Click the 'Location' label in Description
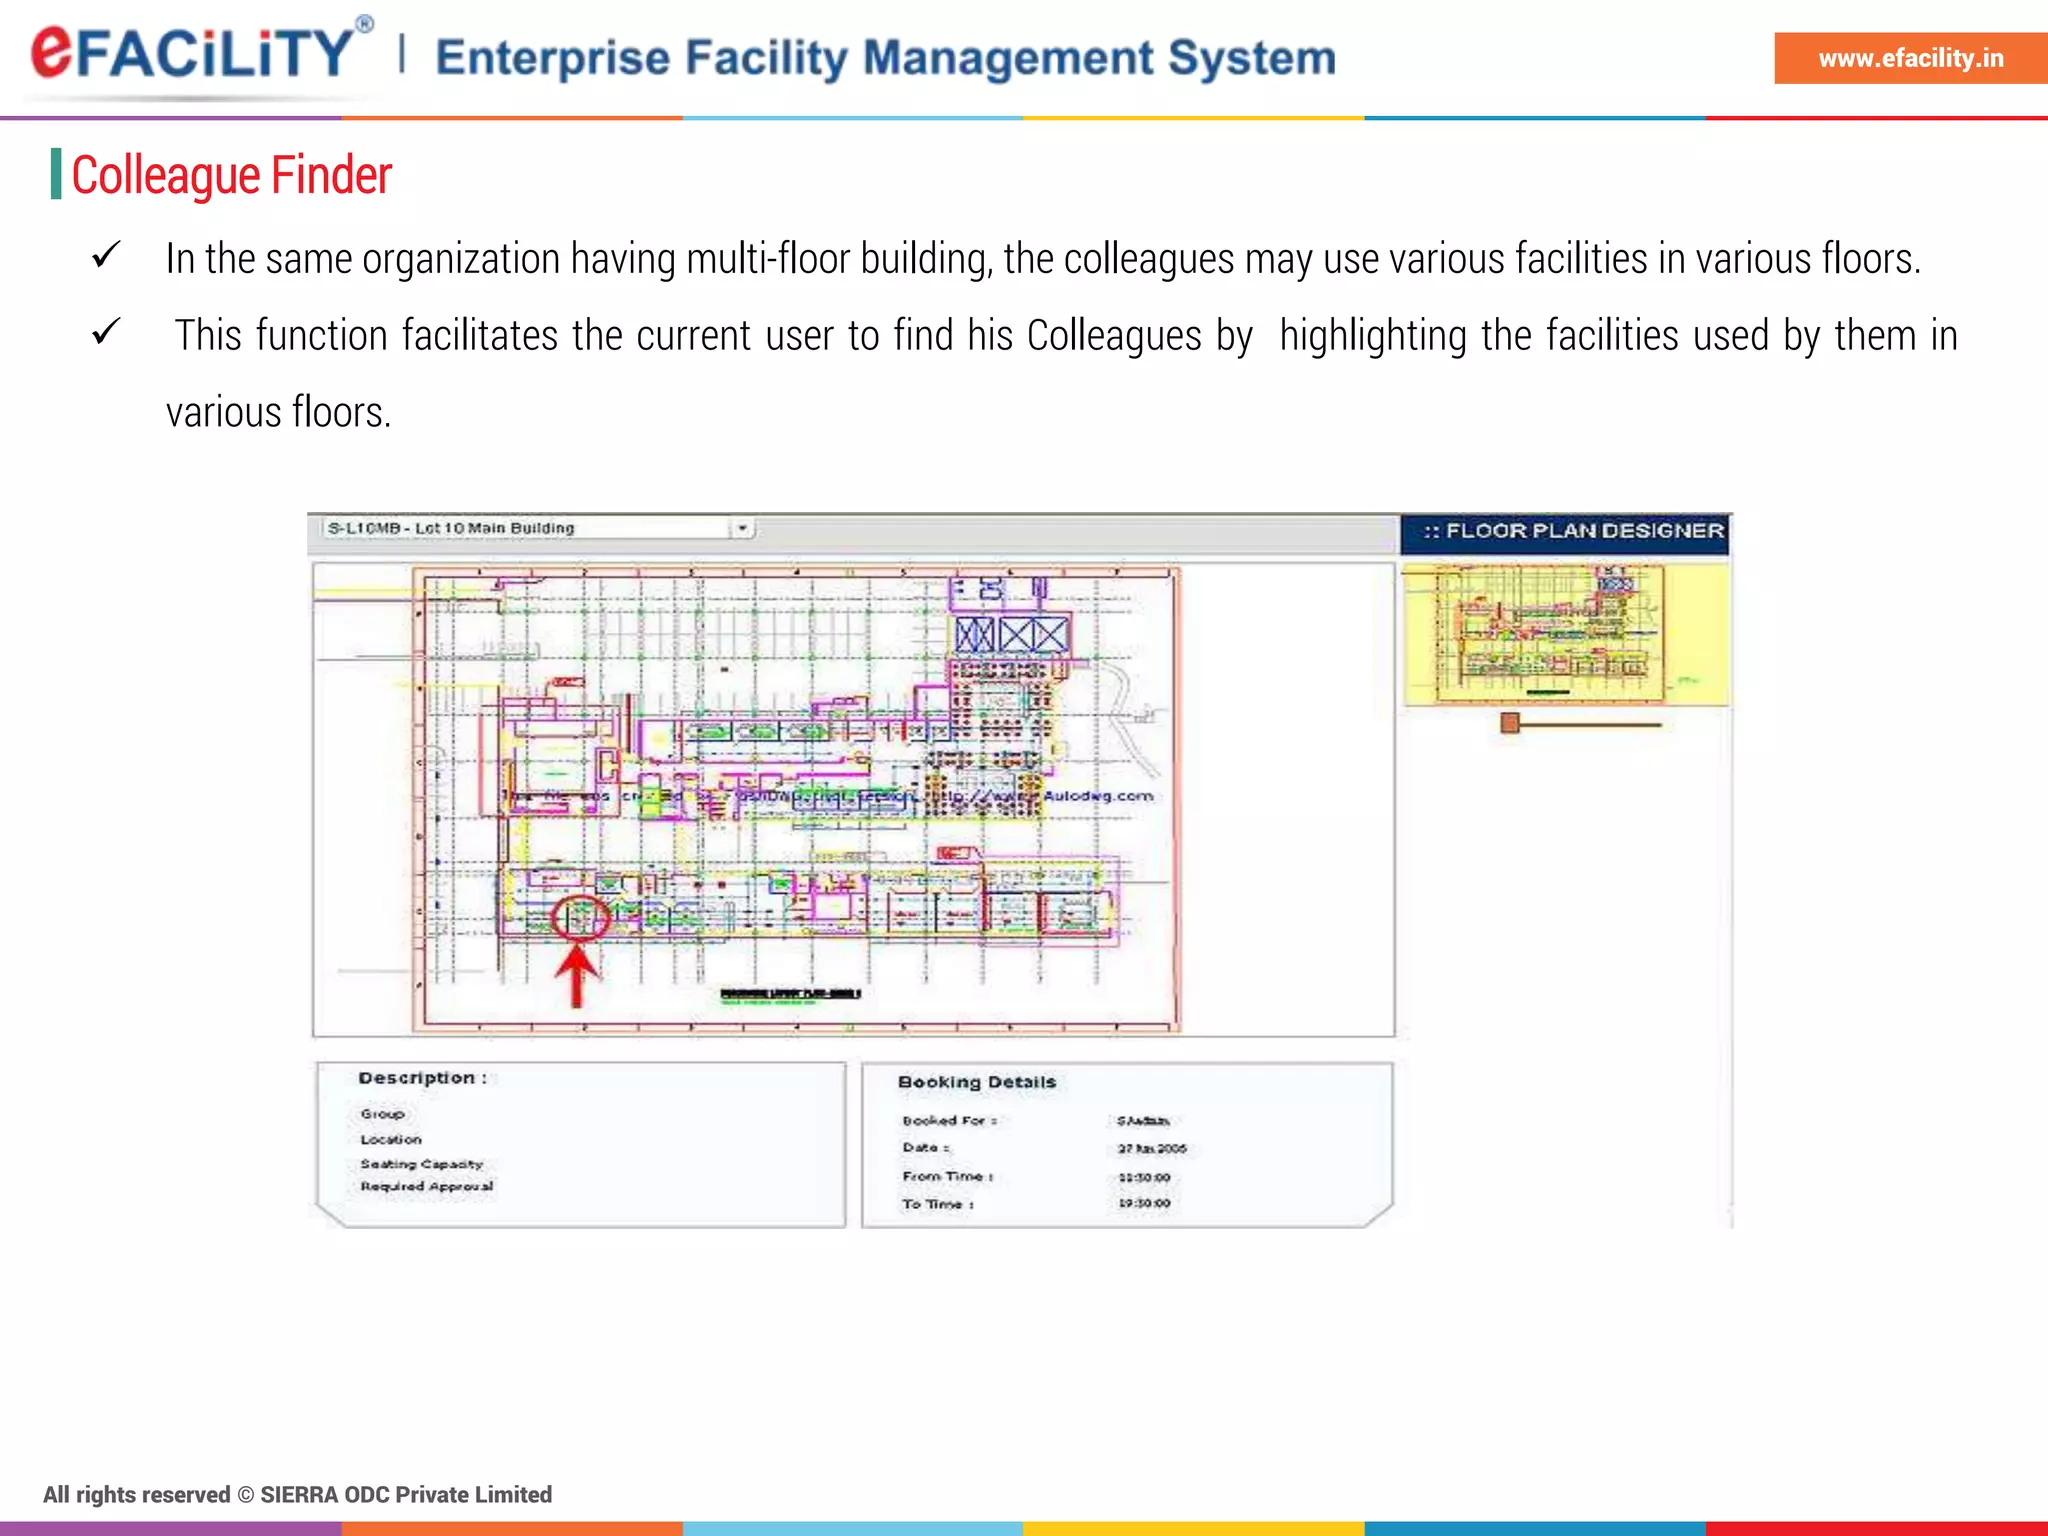This screenshot has height=1536, width=2048. 391,1139
